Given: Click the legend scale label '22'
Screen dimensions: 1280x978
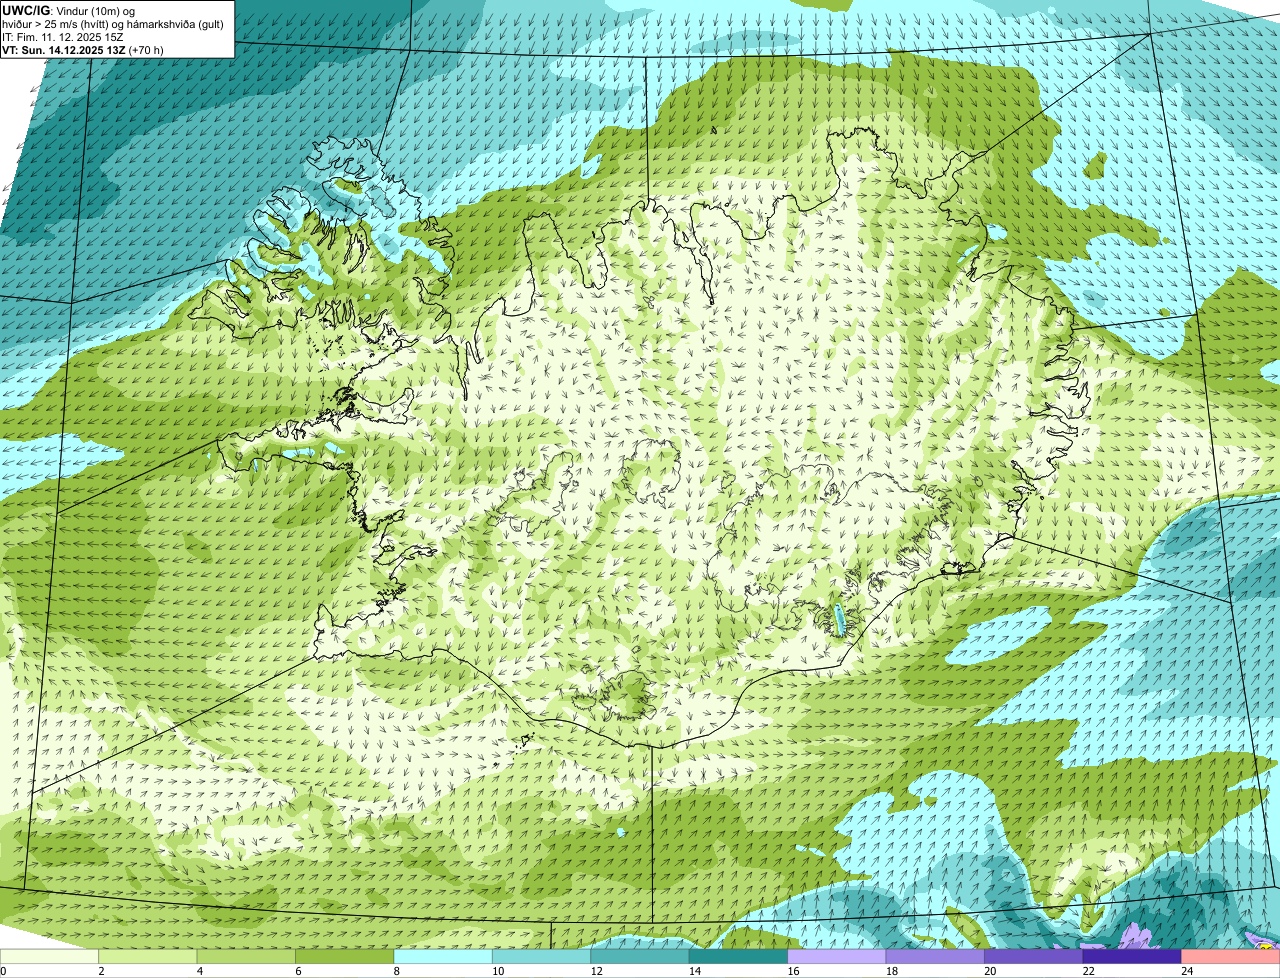Looking at the screenshot, I should tap(1088, 971).
